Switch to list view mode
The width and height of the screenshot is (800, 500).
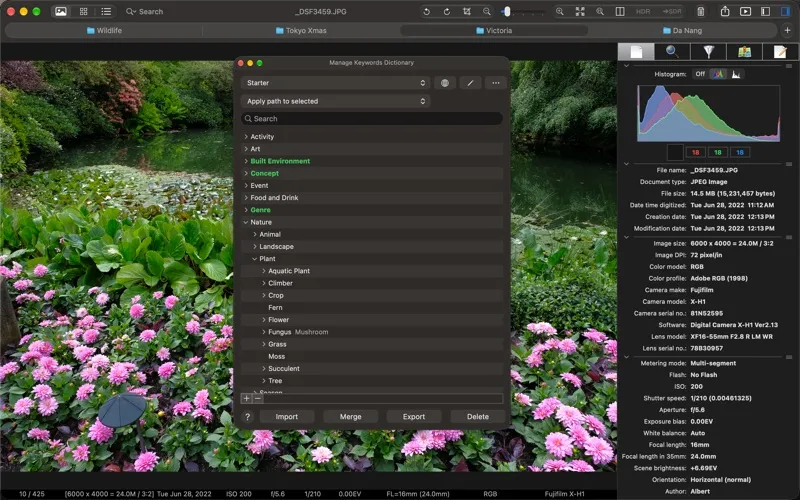pyautogui.click(x=106, y=11)
